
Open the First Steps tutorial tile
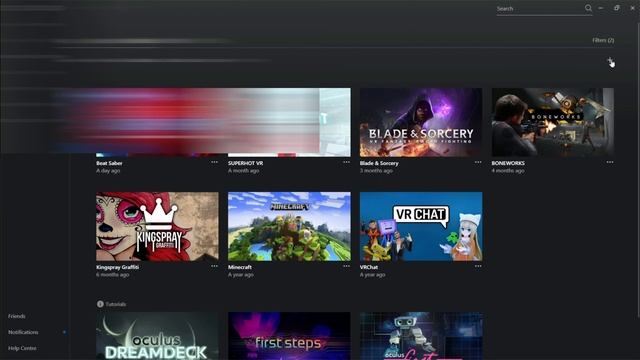click(x=289, y=336)
